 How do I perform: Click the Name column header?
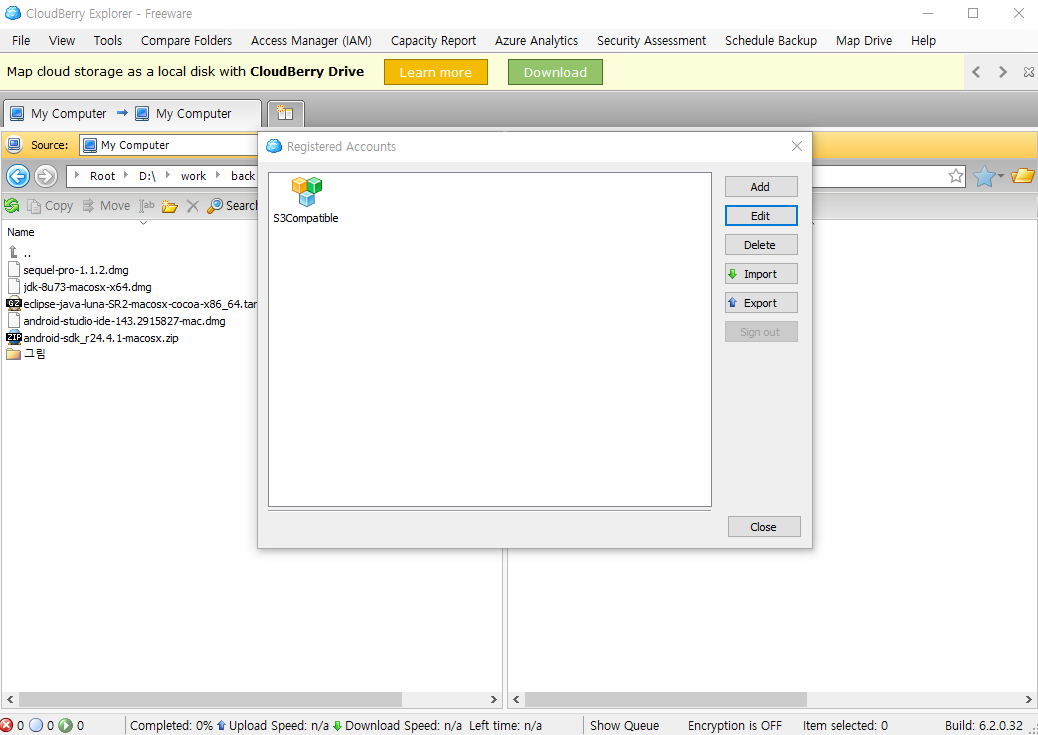coord(21,232)
